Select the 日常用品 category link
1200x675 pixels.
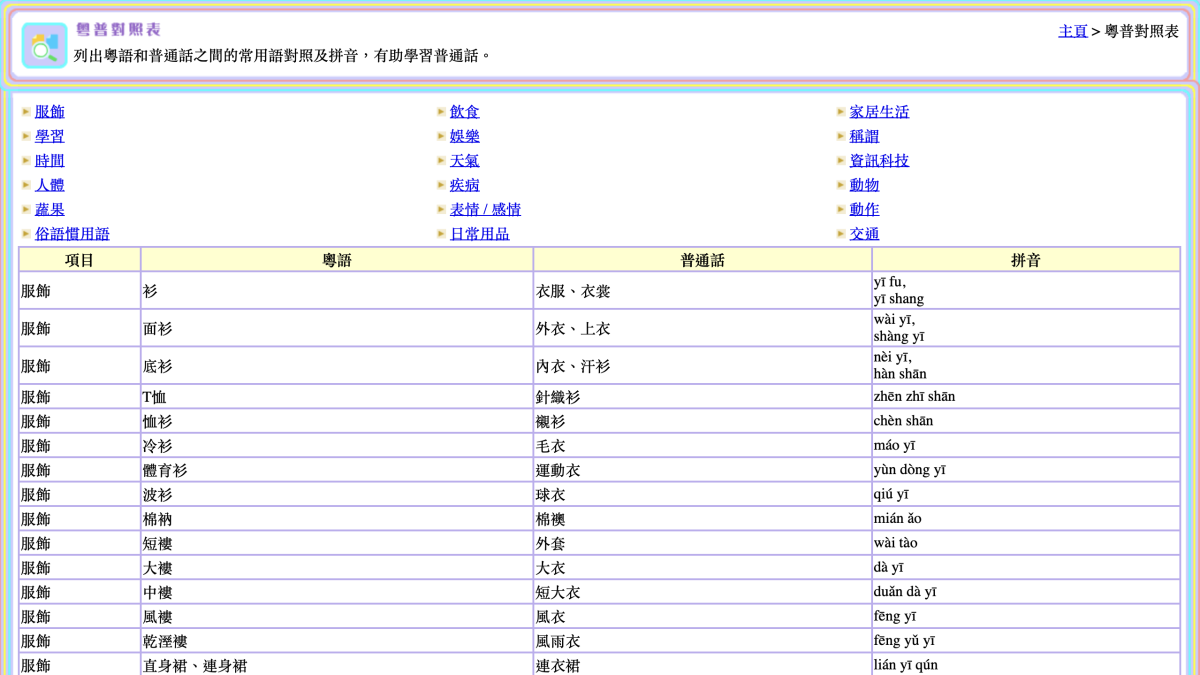point(480,234)
